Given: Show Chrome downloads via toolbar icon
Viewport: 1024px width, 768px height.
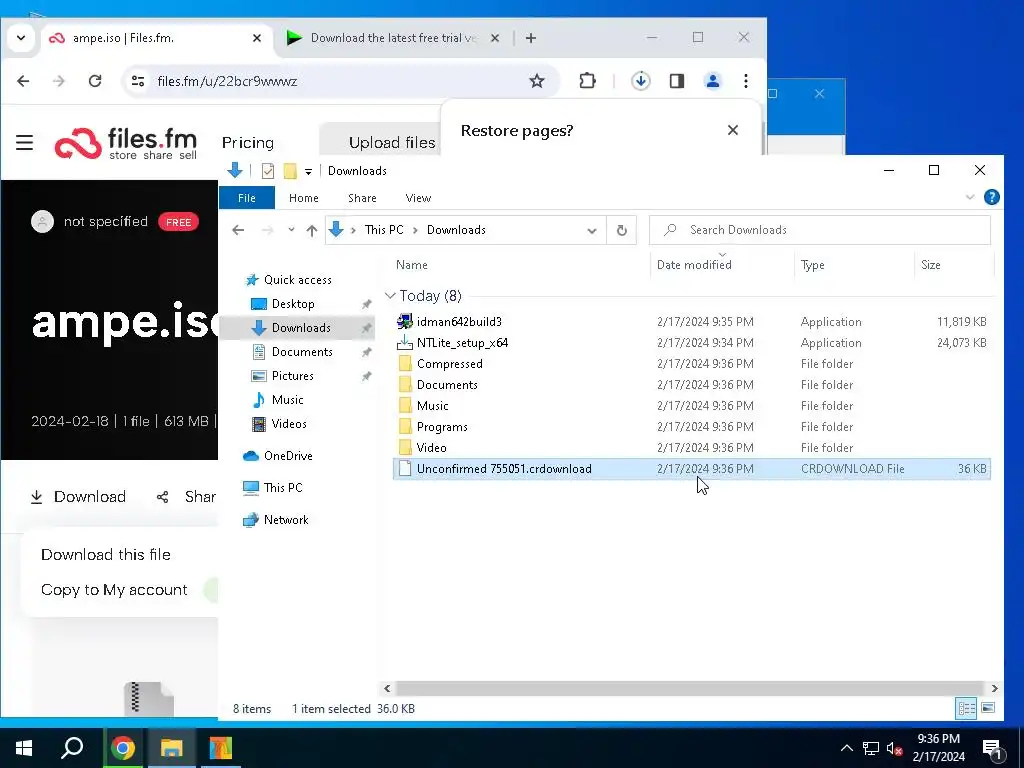Looking at the screenshot, I should point(641,81).
